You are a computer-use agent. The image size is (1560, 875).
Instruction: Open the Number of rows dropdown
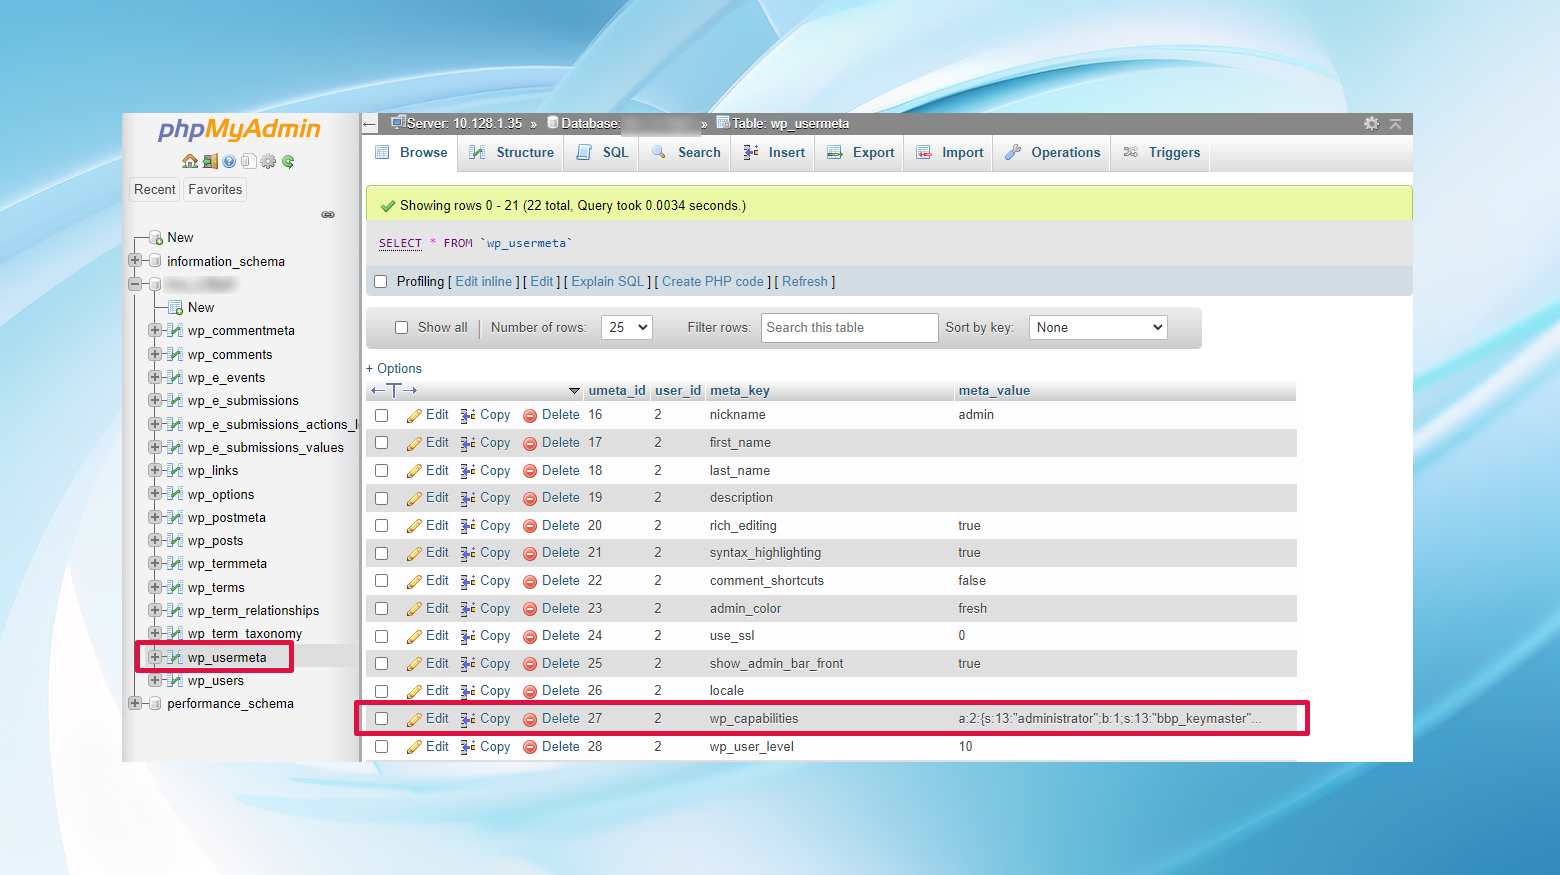(627, 328)
